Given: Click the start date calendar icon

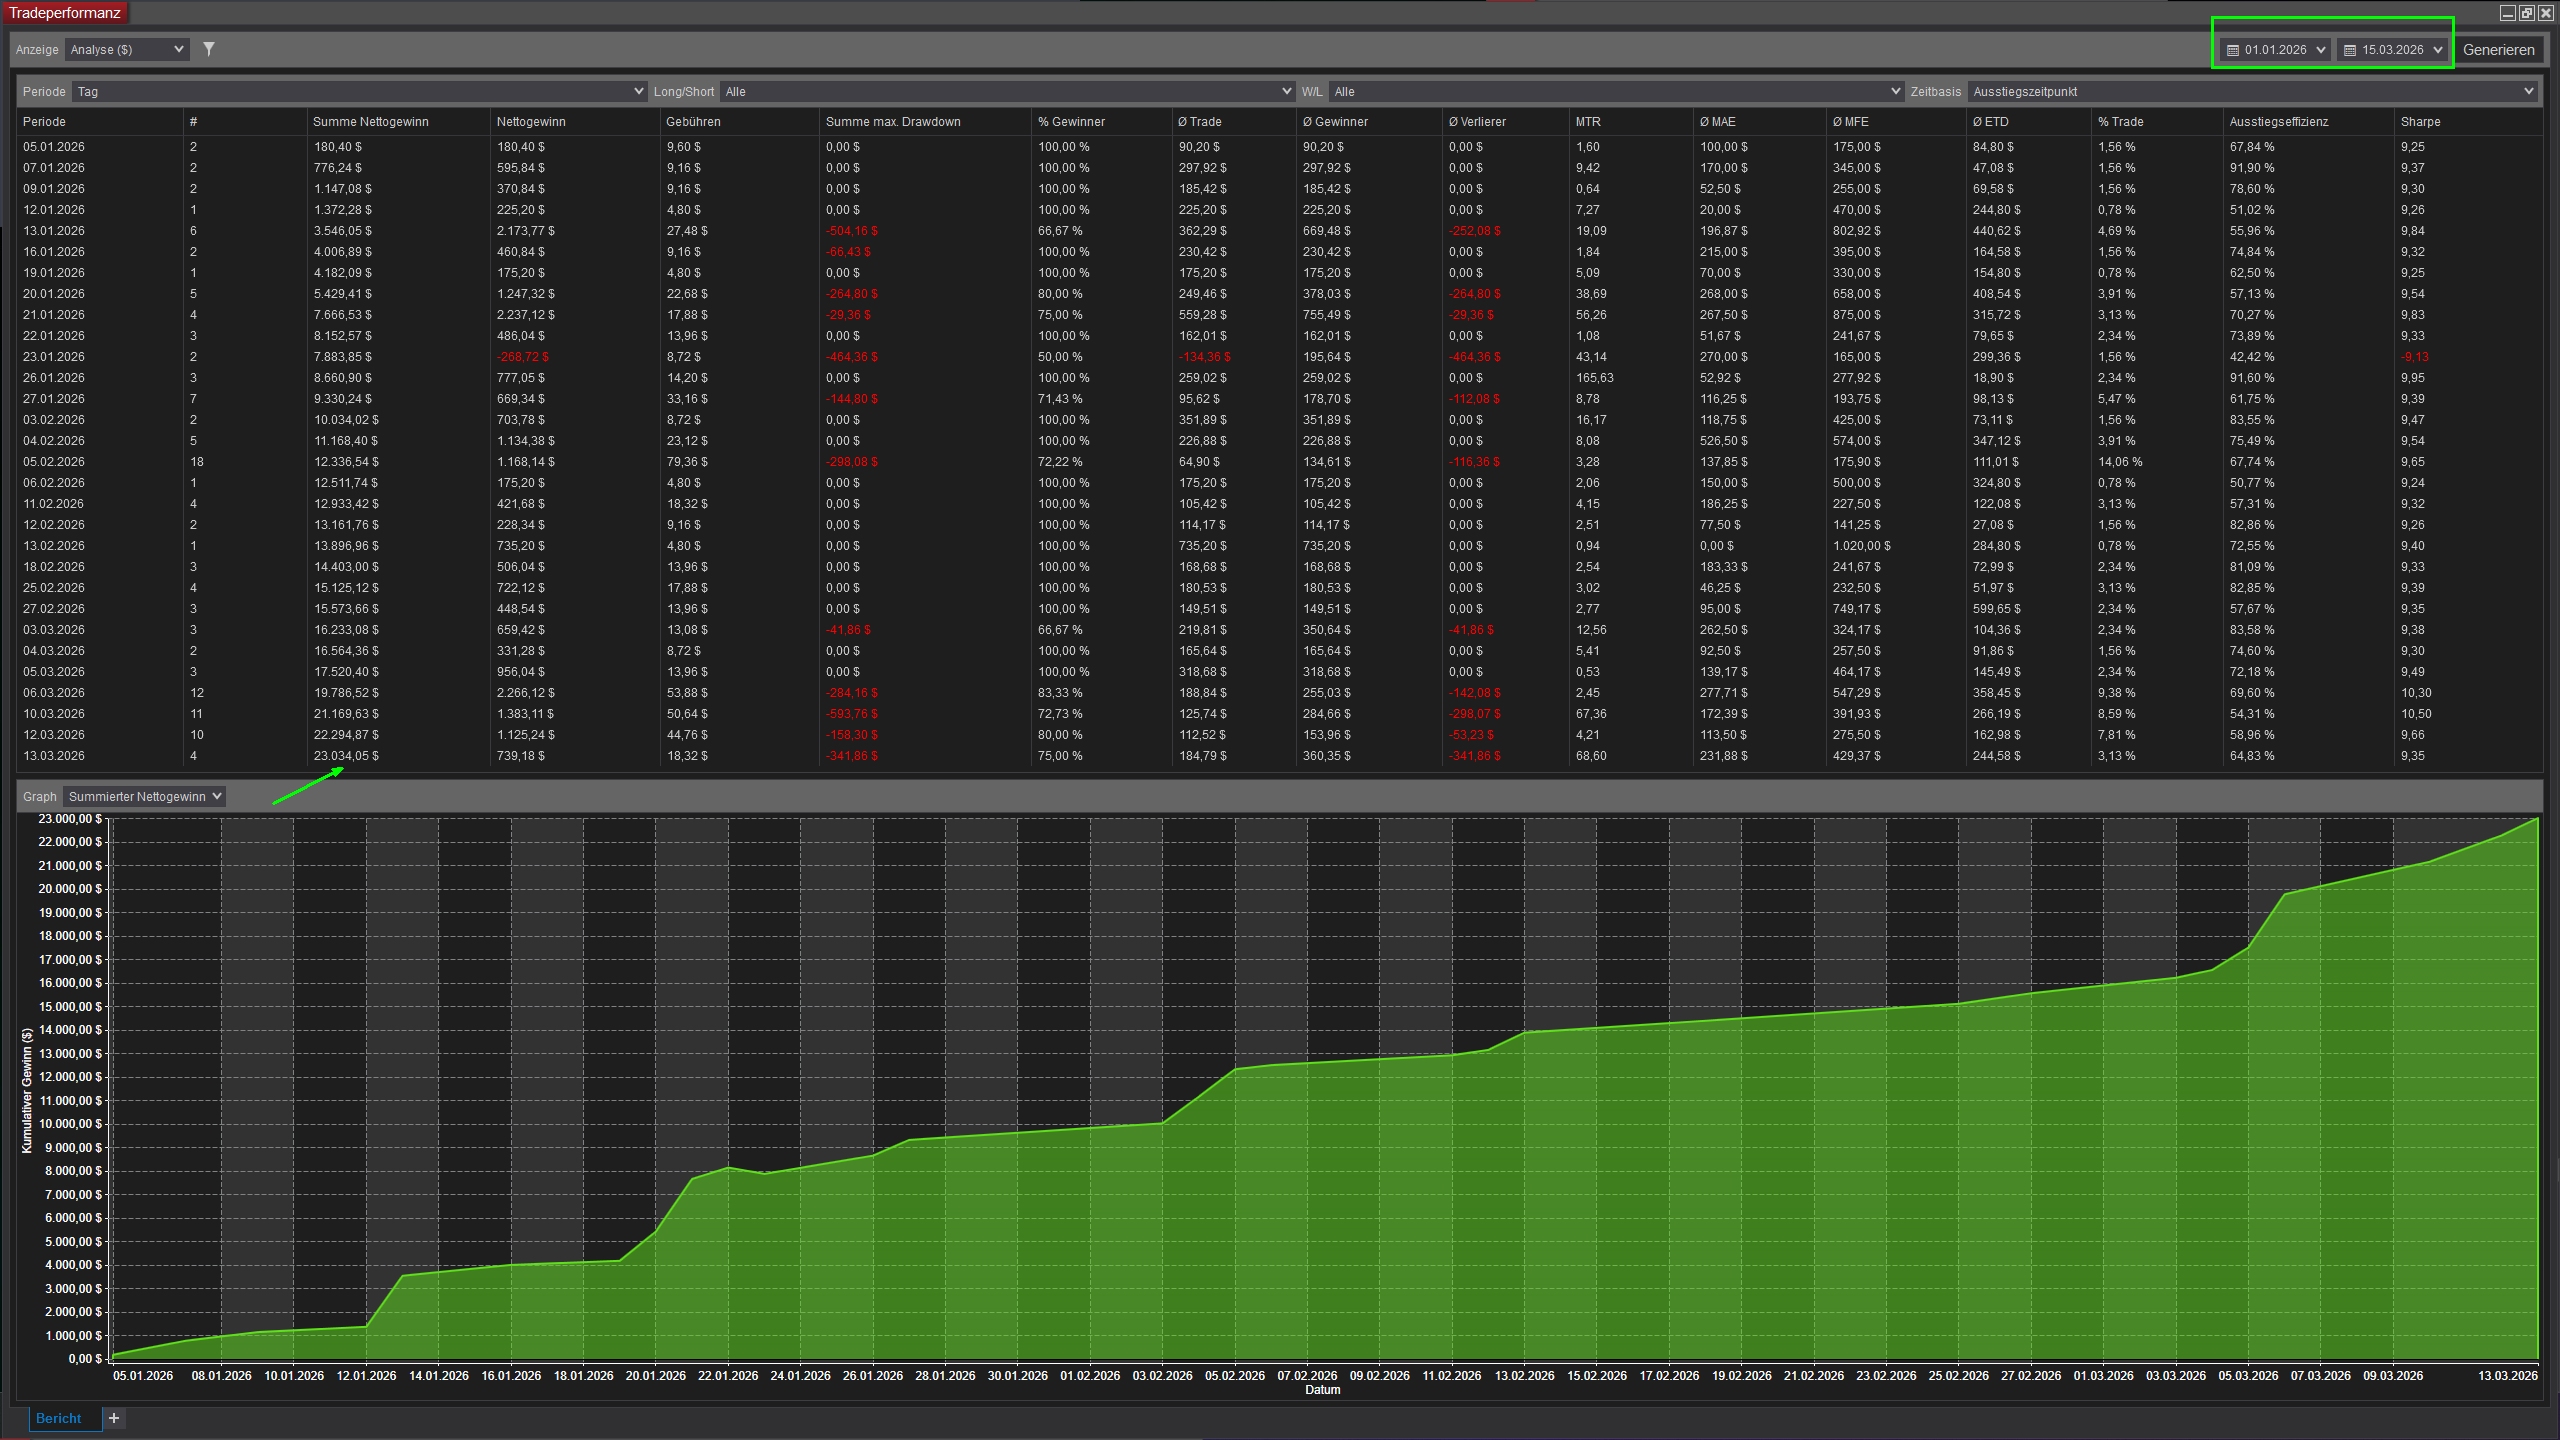Looking at the screenshot, I should 2233,50.
